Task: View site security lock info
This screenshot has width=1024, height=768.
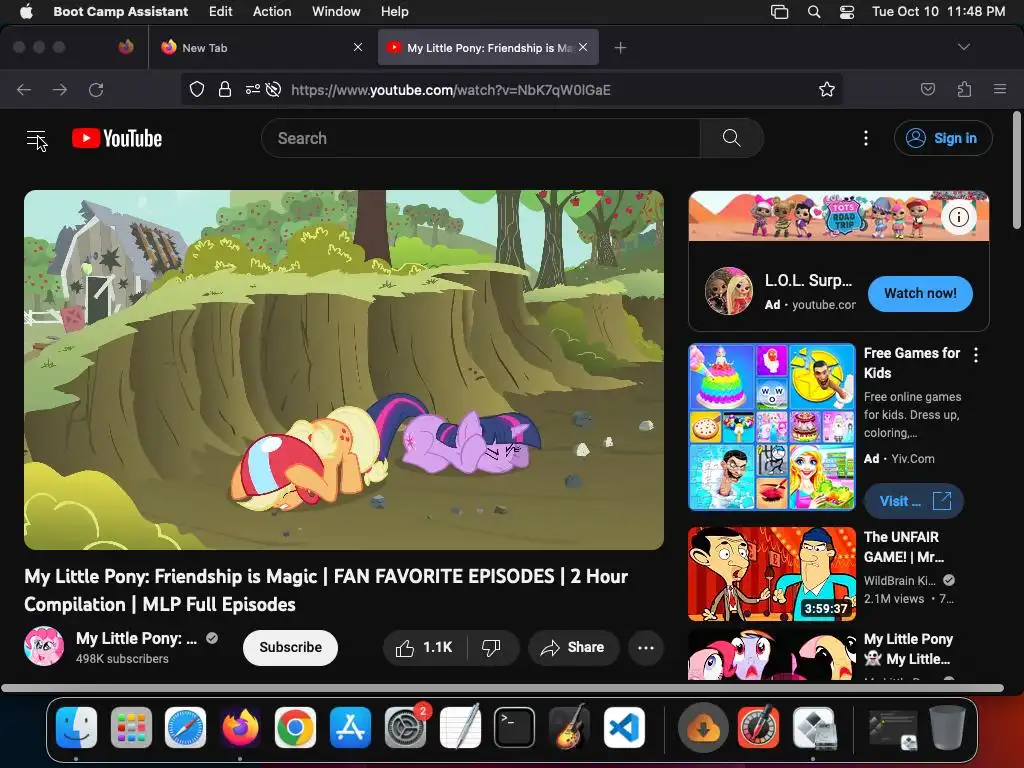Action: pos(225,89)
